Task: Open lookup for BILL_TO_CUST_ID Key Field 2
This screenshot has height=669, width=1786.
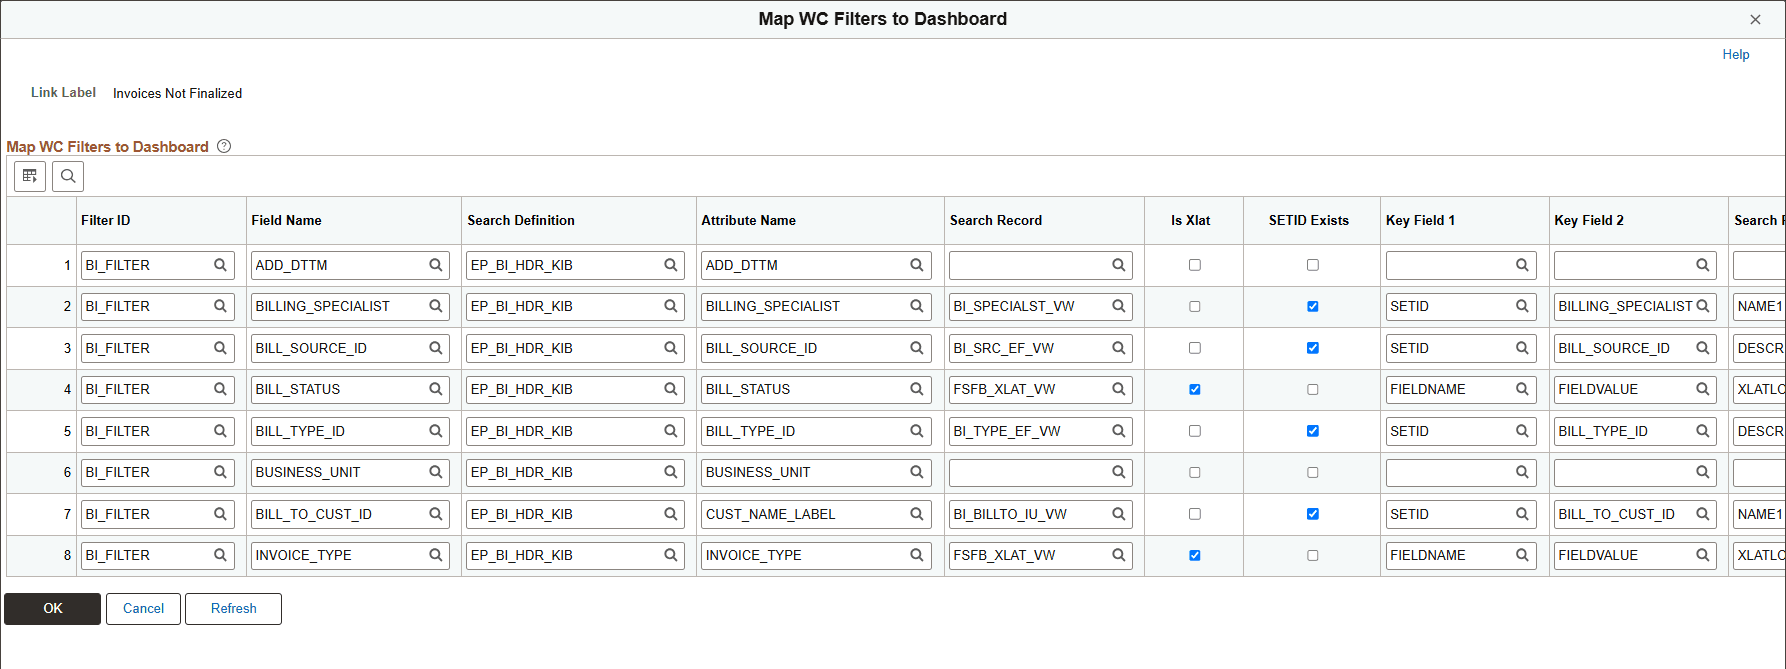Action: click(x=1702, y=514)
